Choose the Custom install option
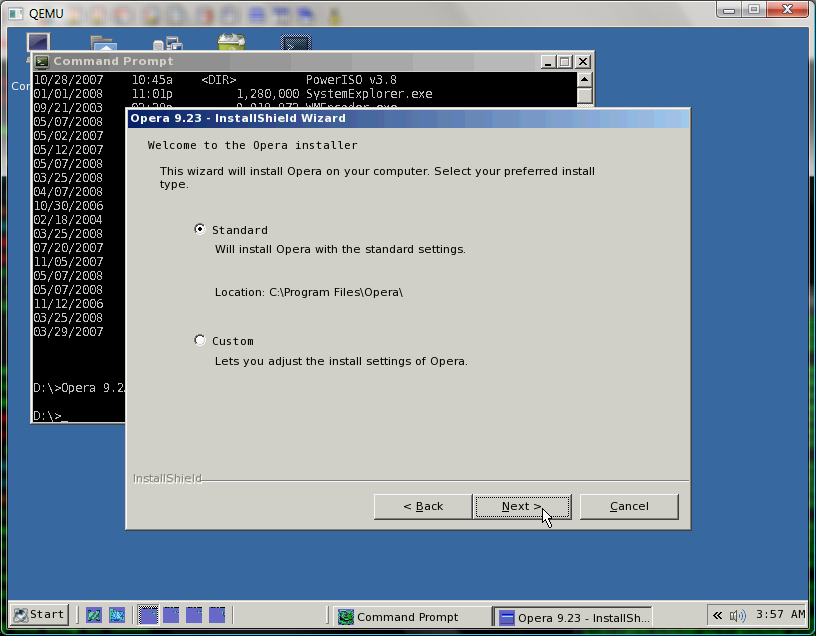 tap(200, 341)
